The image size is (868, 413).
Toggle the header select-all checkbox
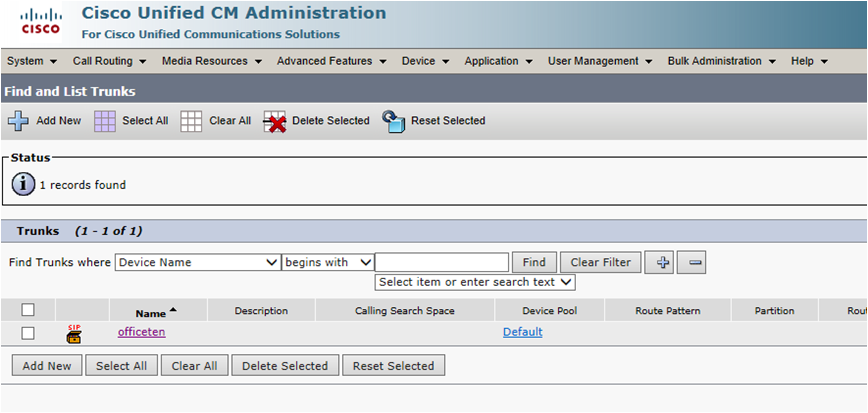point(28,310)
